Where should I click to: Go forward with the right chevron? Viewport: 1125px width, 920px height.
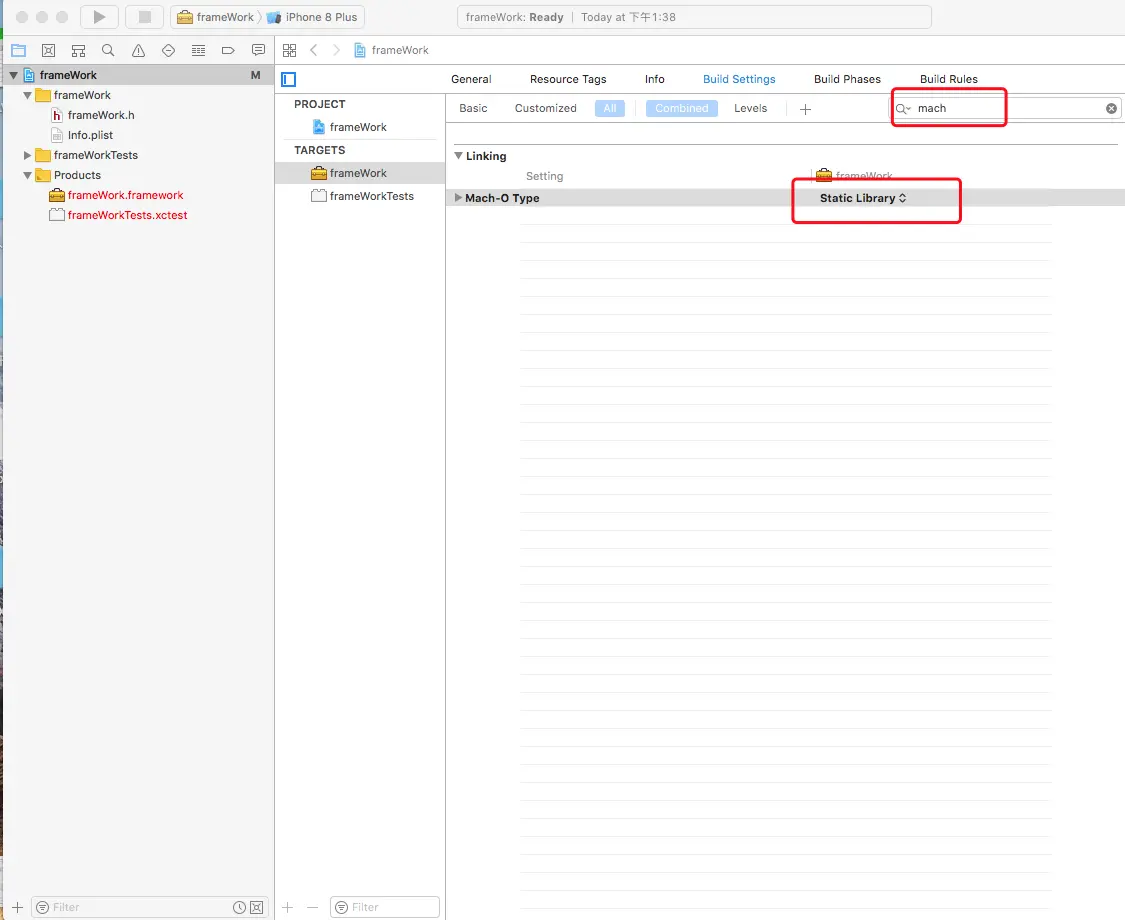tap(336, 50)
